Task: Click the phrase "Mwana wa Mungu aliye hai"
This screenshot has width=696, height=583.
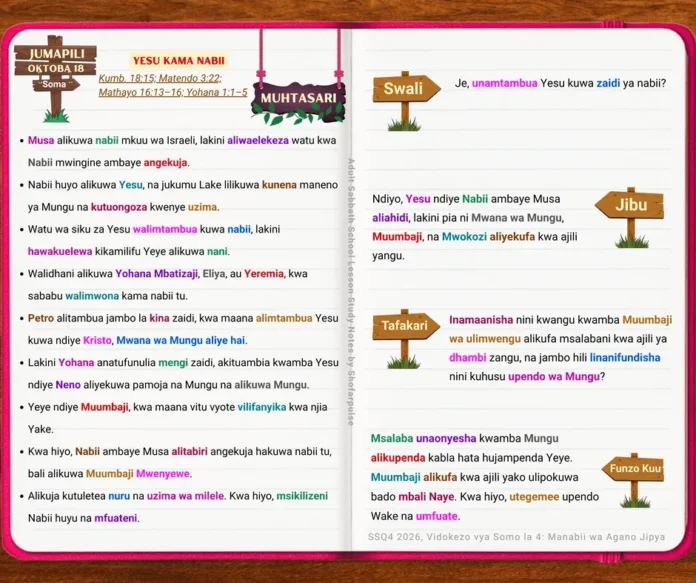Action: pos(181,340)
